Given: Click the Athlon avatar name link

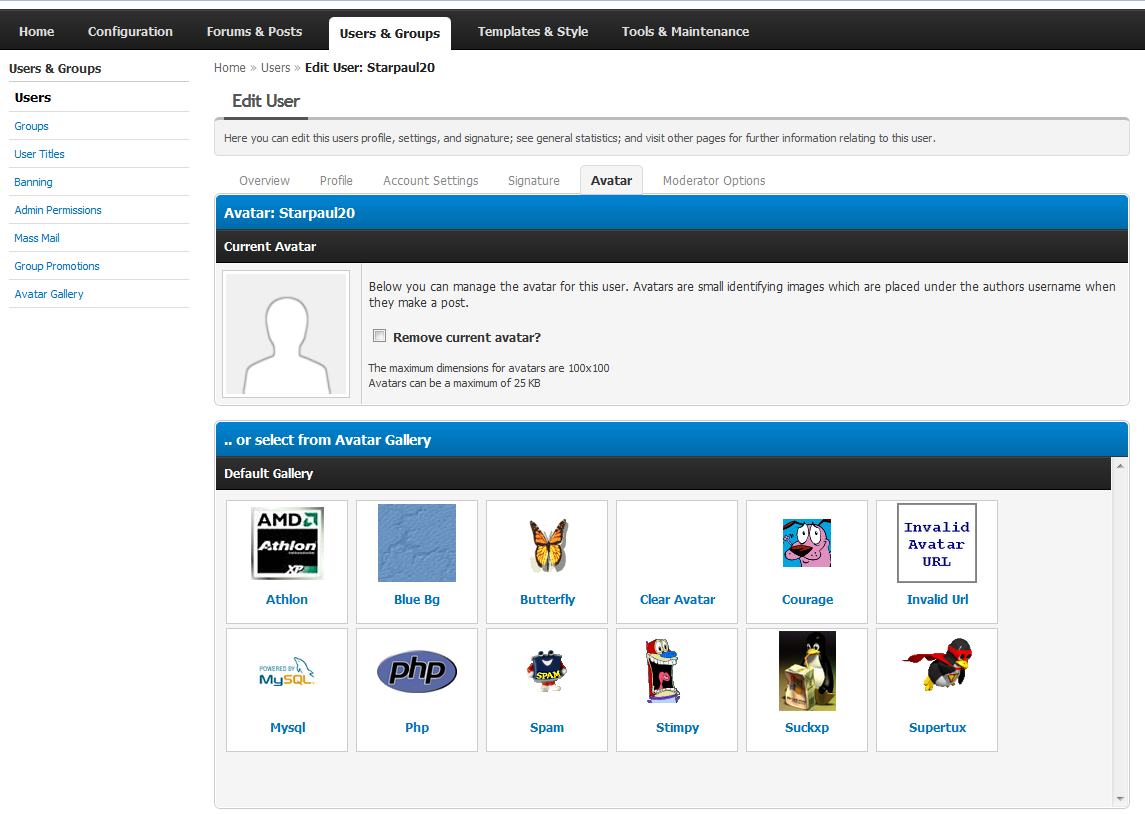Looking at the screenshot, I should pyautogui.click(x=287, y=599).
